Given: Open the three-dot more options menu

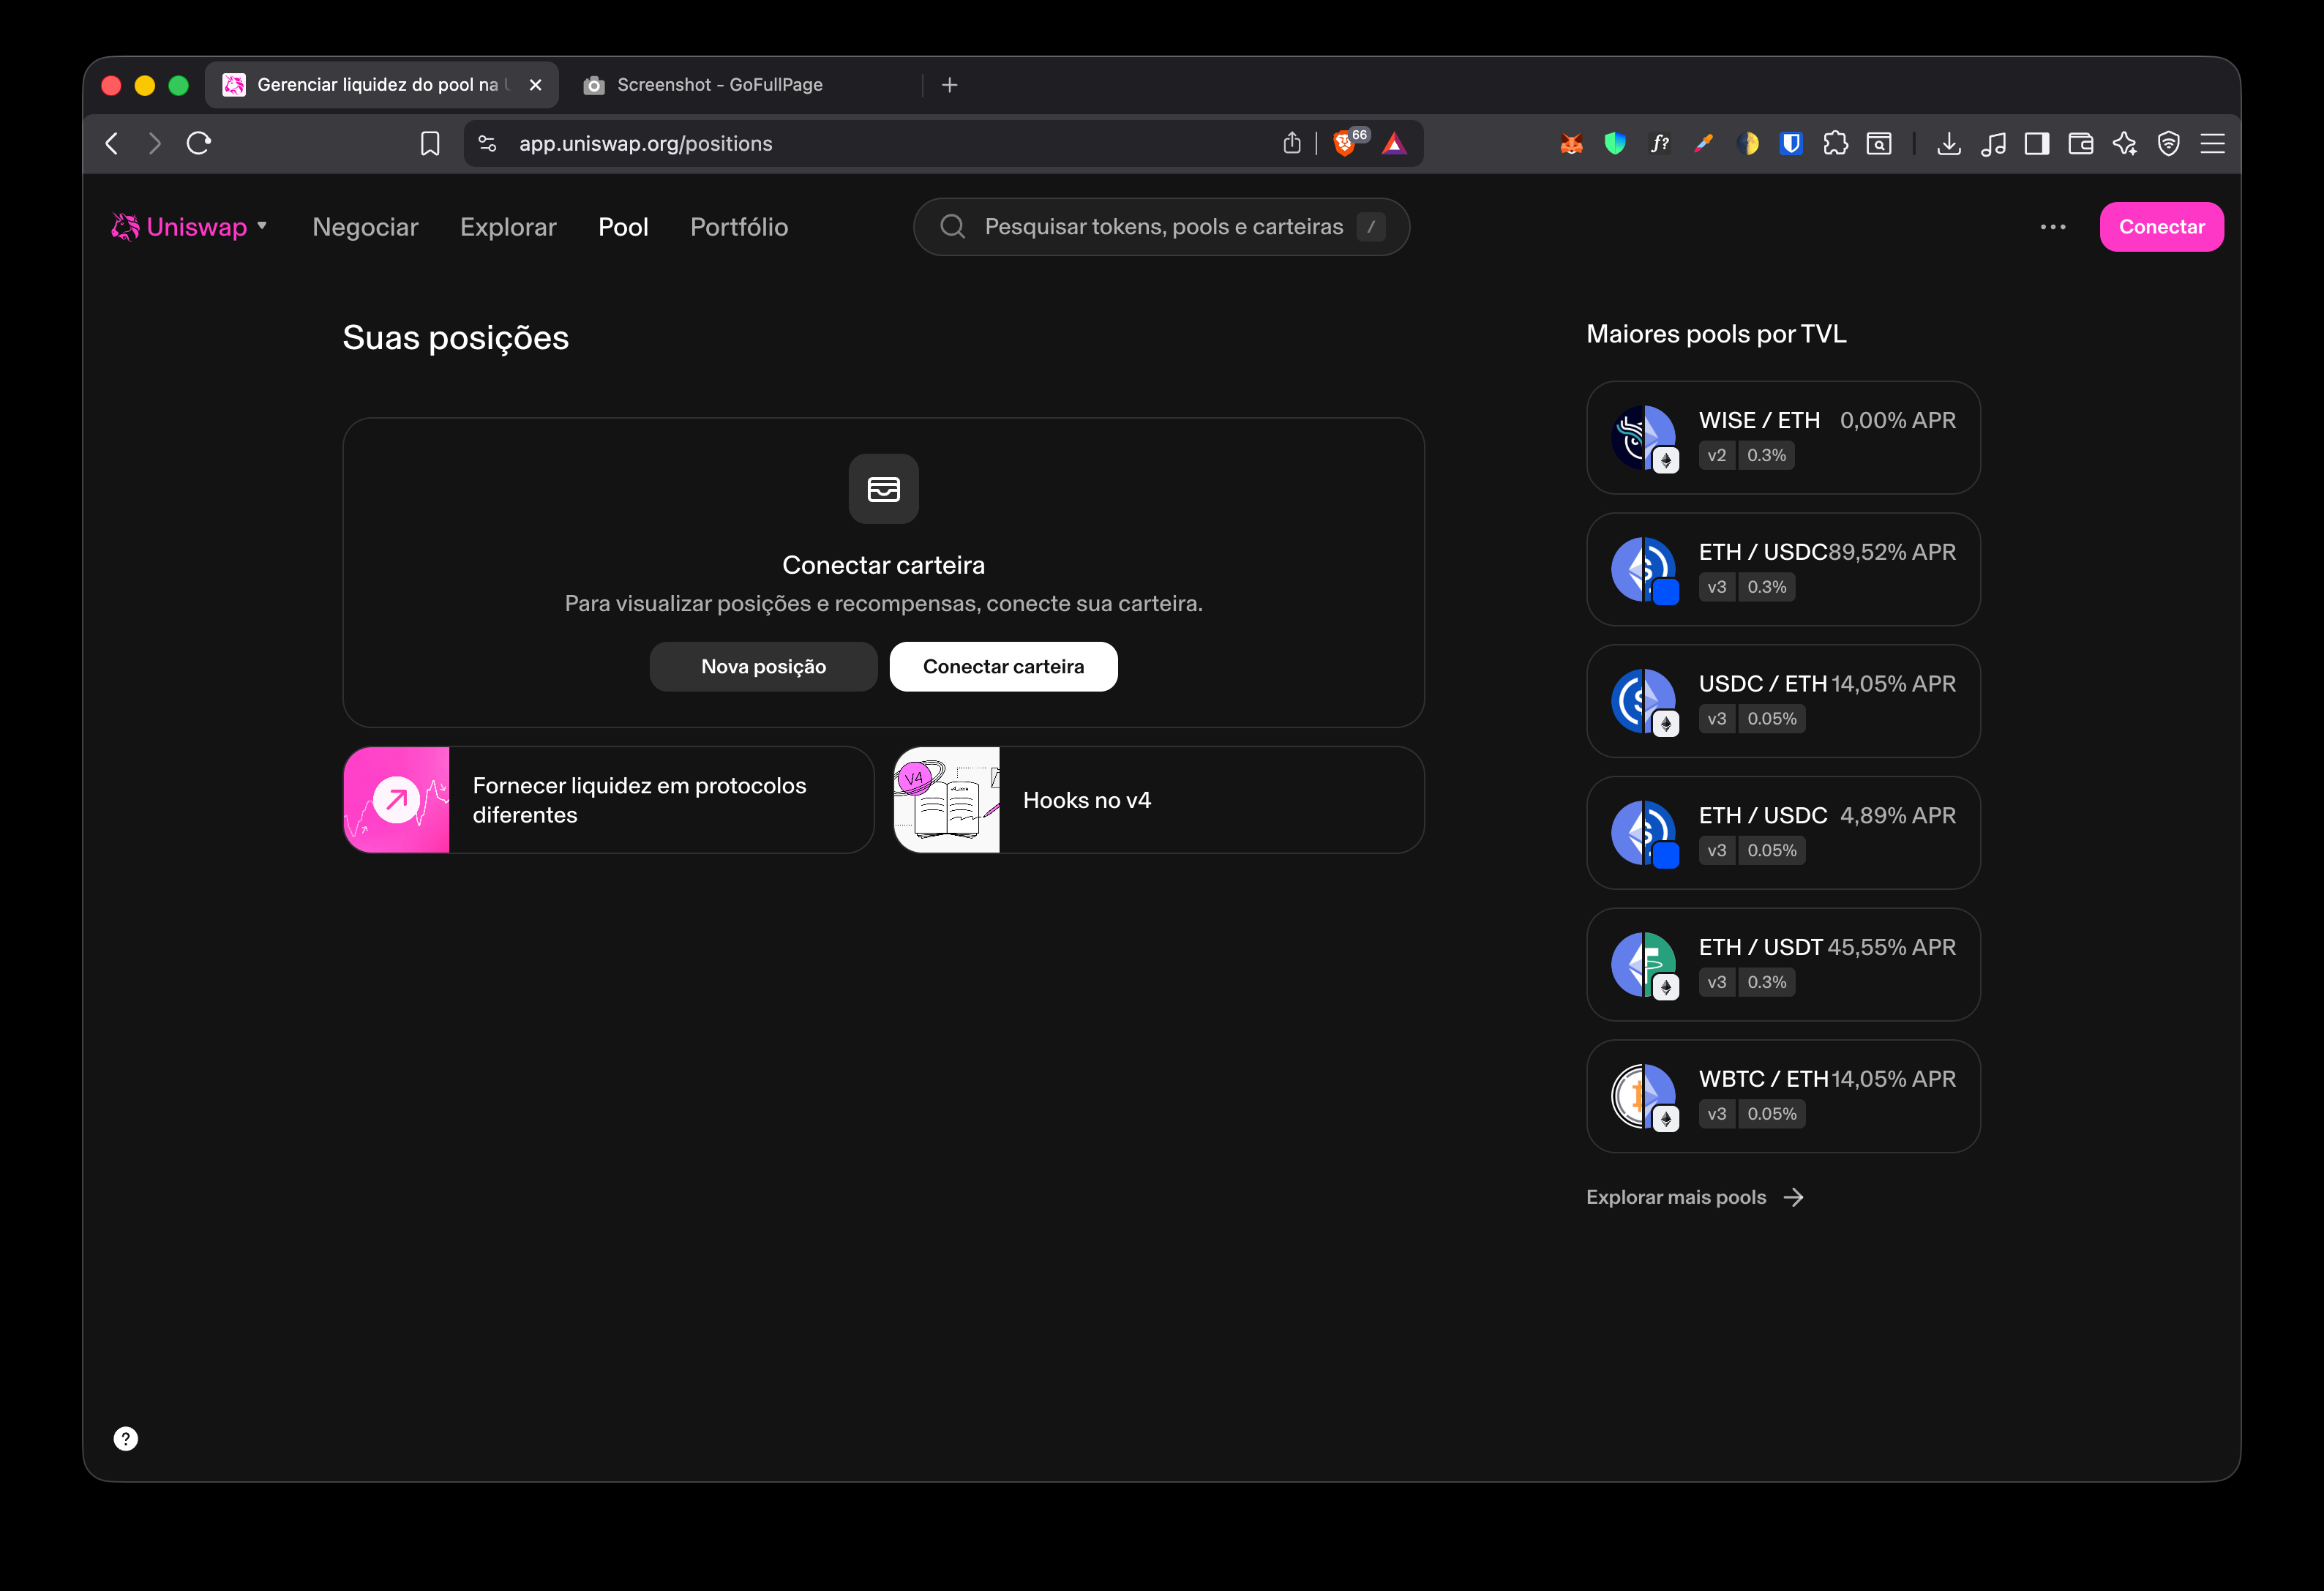Looking at the screenshot, I should (x=2053, y=227).
